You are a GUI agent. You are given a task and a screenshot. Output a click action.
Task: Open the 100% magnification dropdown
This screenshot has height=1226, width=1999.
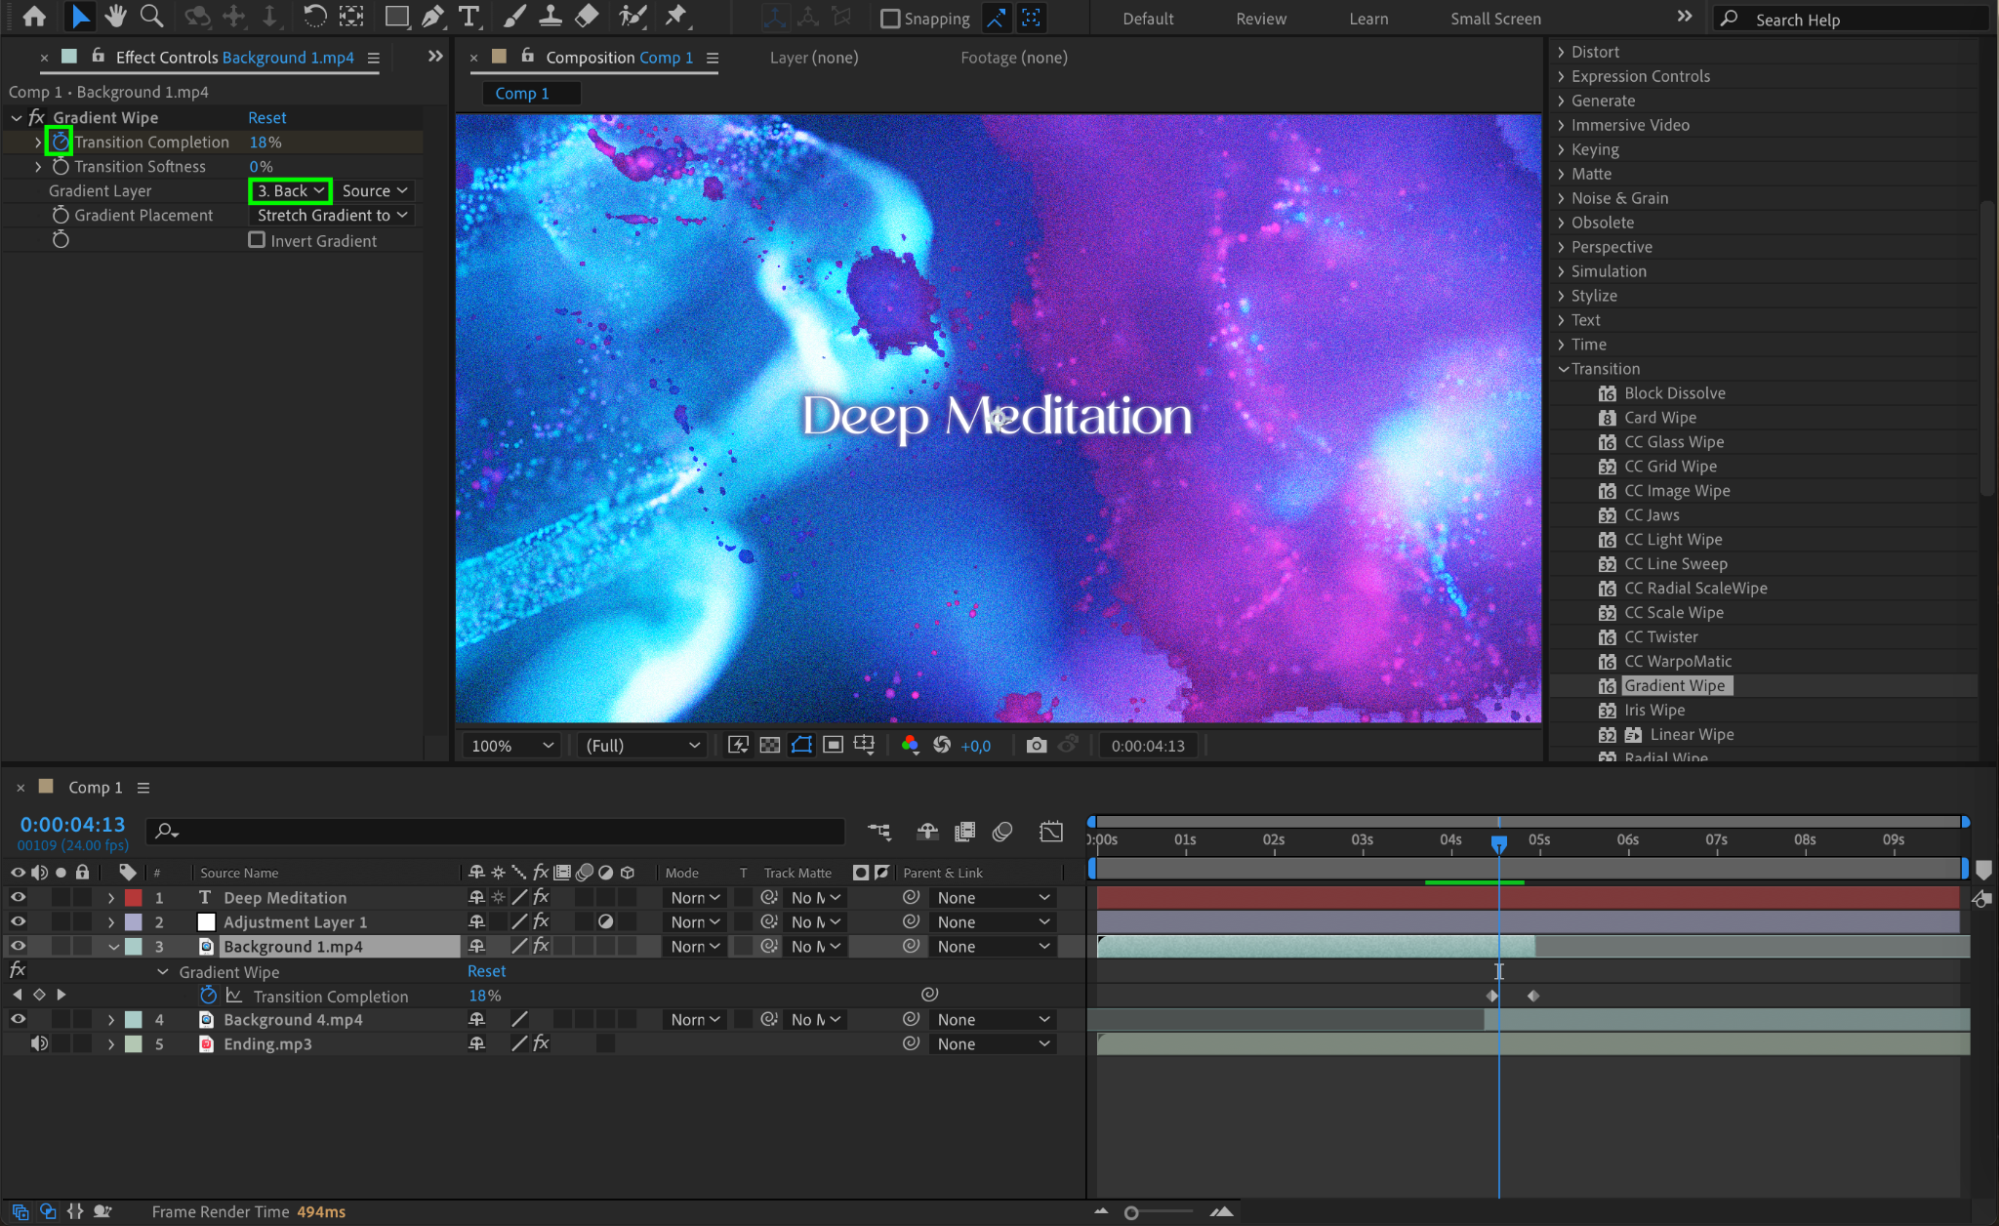click(x=511, y=745)
